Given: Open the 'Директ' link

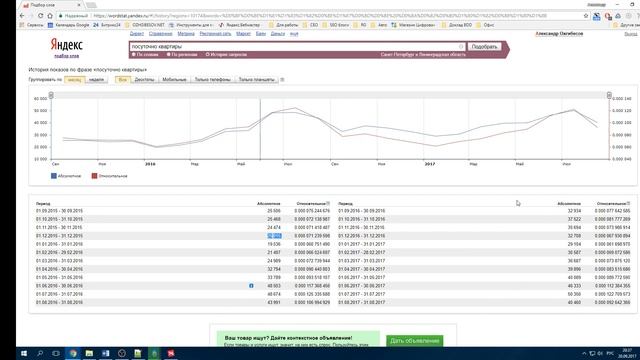Looking at the screenshot, I should click(137, 34).
